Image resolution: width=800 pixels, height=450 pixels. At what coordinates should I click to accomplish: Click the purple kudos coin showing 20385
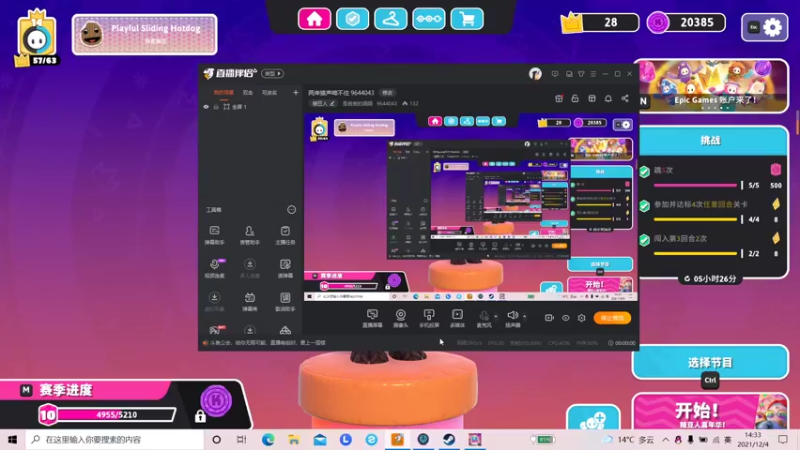point(686,22)
